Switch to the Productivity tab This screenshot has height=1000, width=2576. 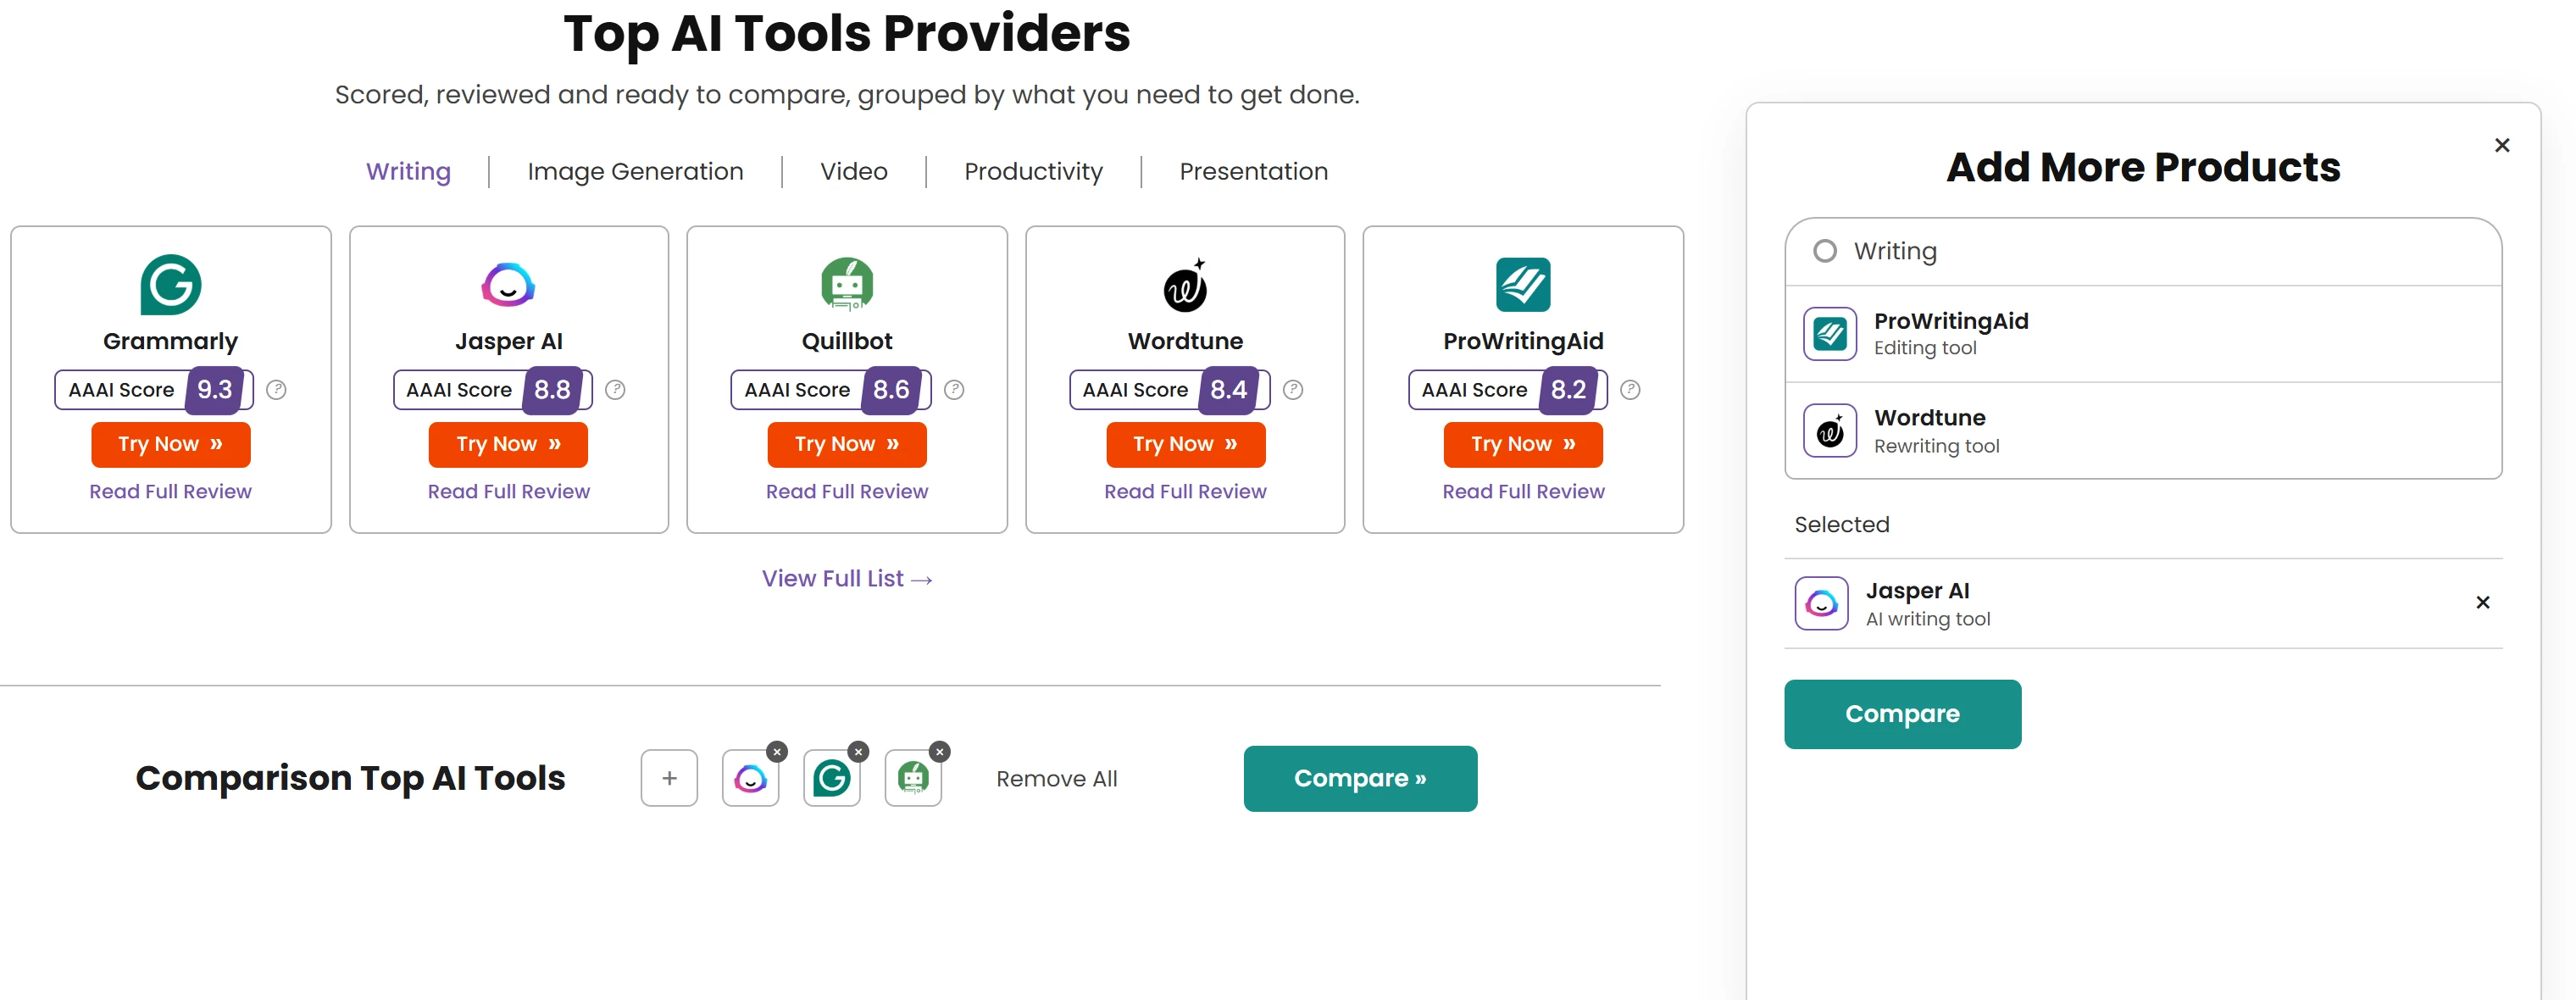1033,172
